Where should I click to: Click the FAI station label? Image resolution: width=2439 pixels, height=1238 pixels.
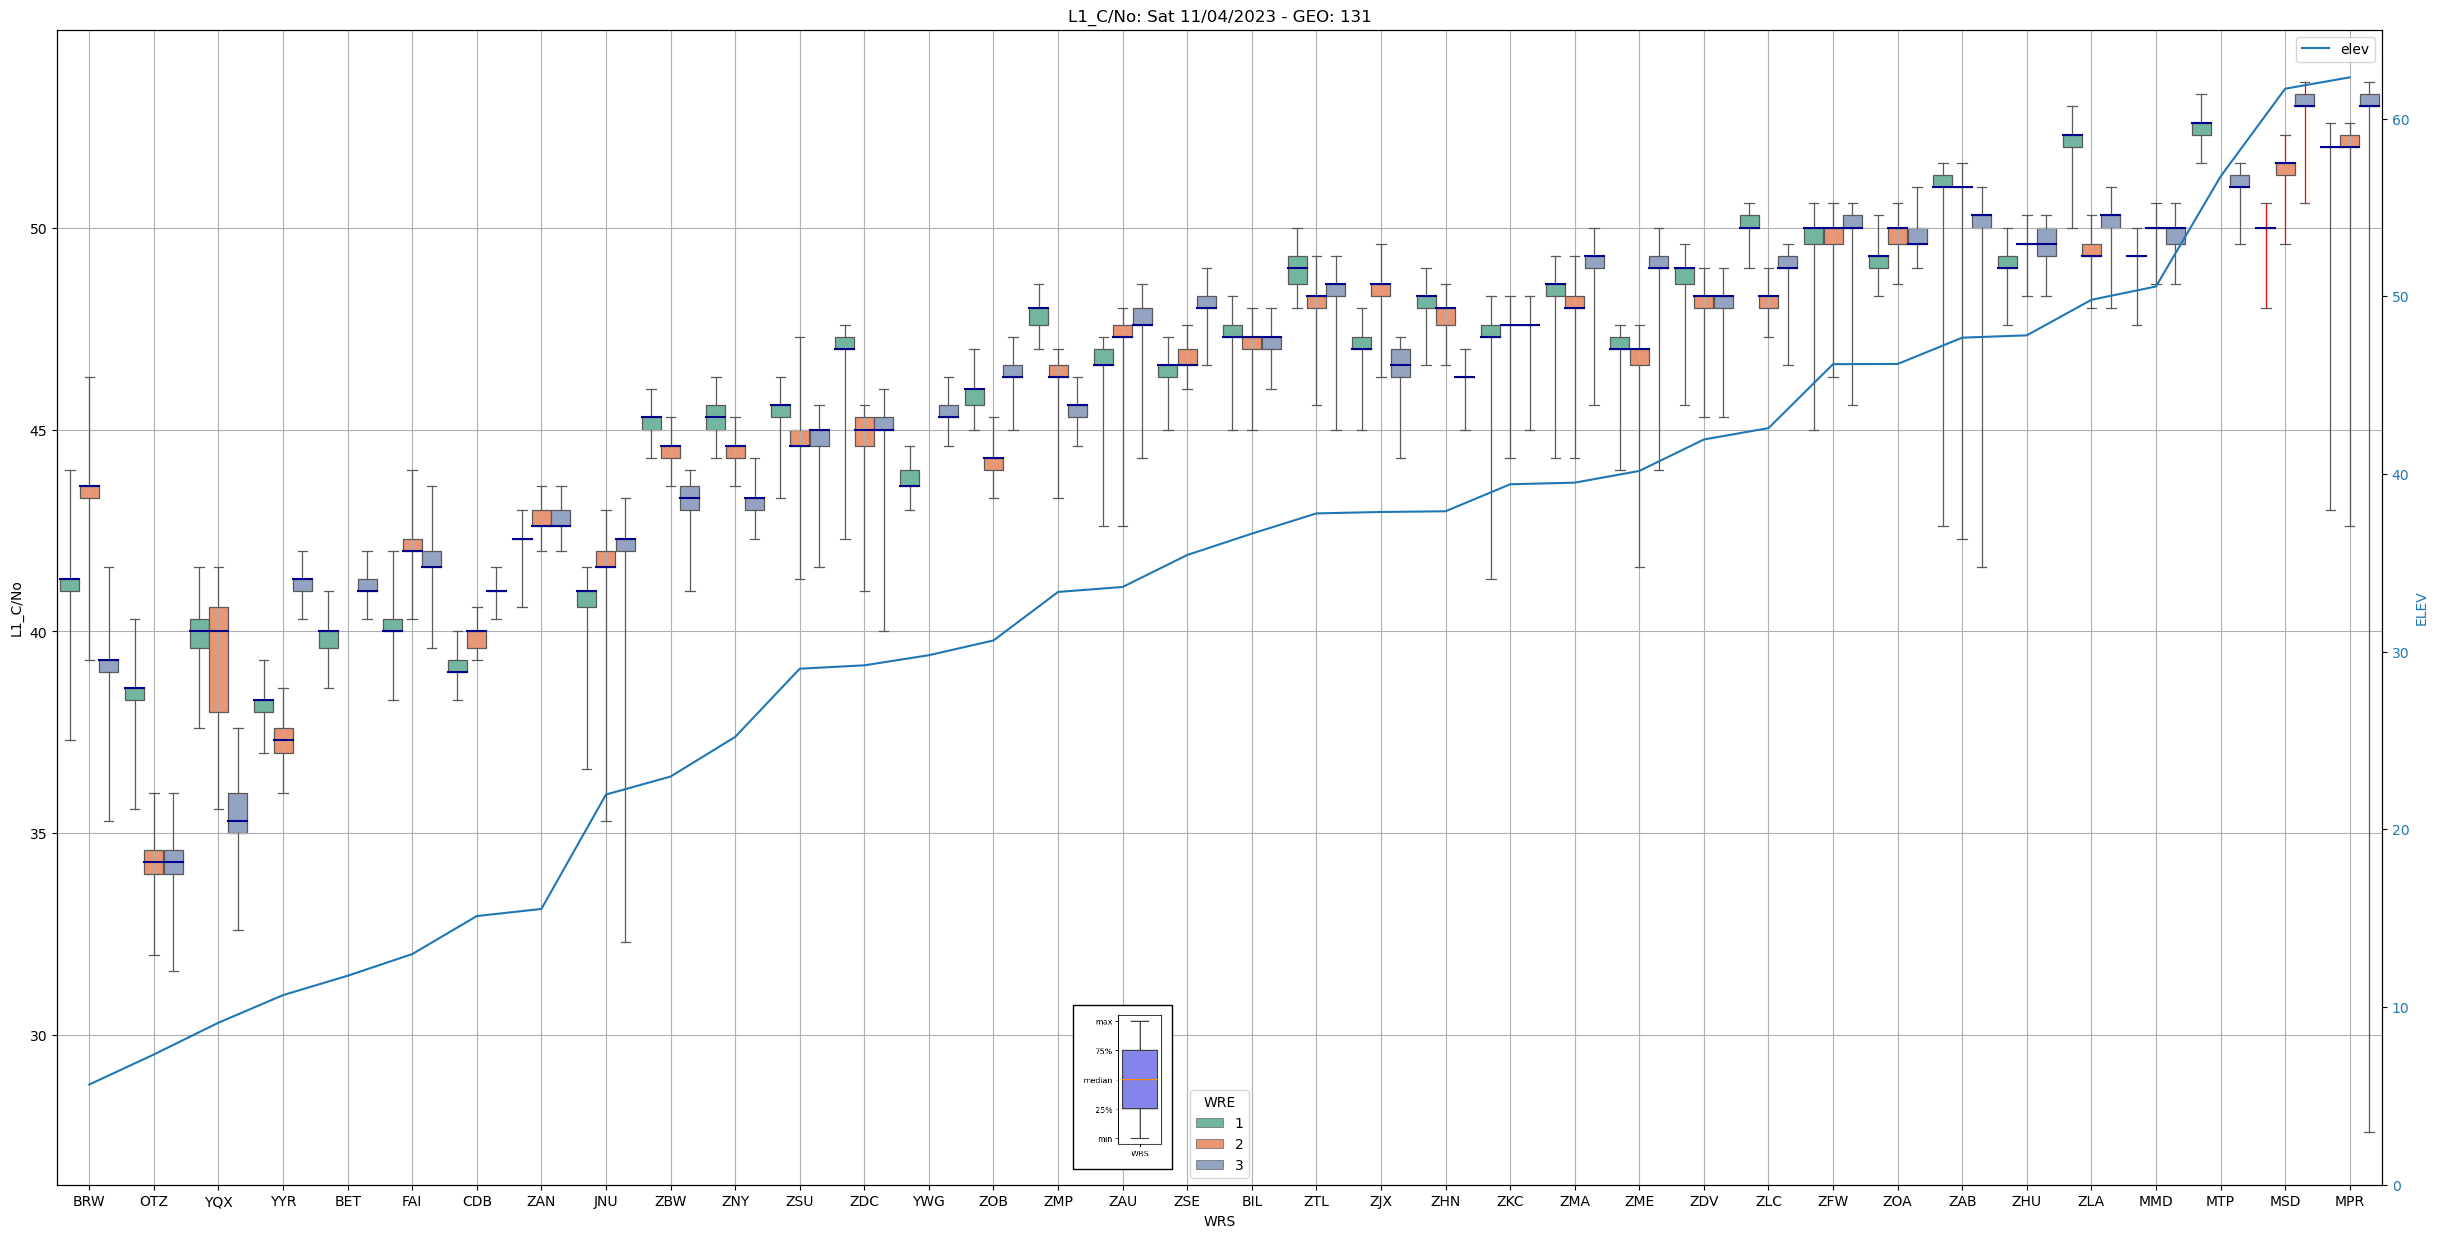(412, 1201)
